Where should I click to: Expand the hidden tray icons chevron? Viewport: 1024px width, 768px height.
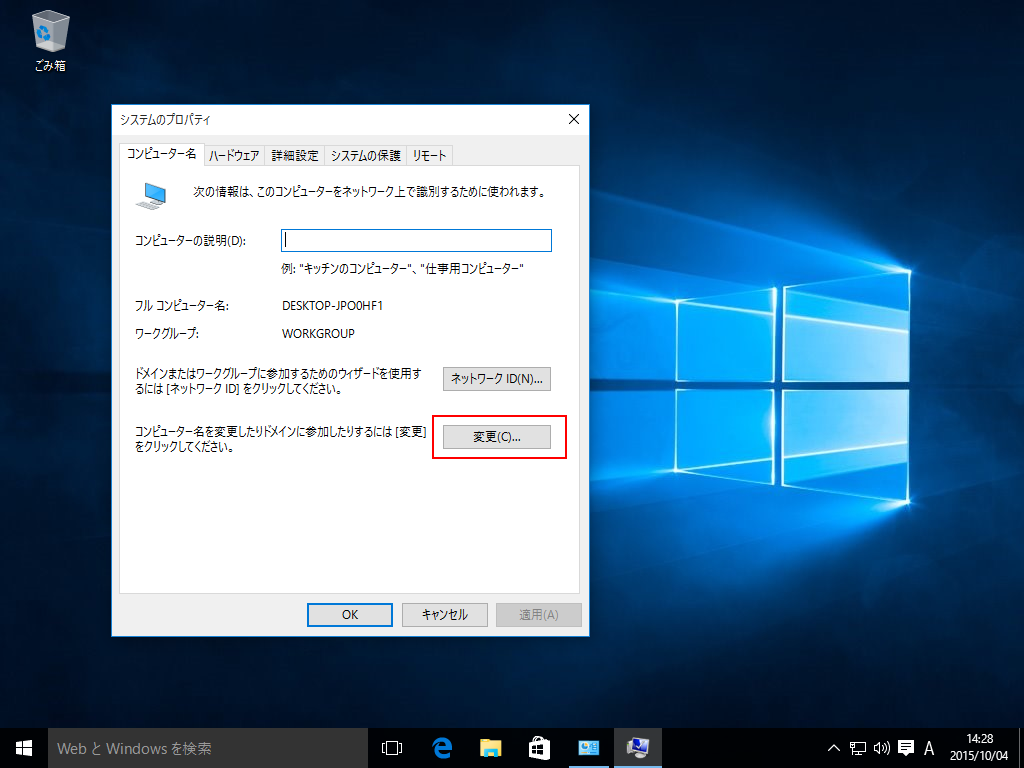tap(834, 748)
